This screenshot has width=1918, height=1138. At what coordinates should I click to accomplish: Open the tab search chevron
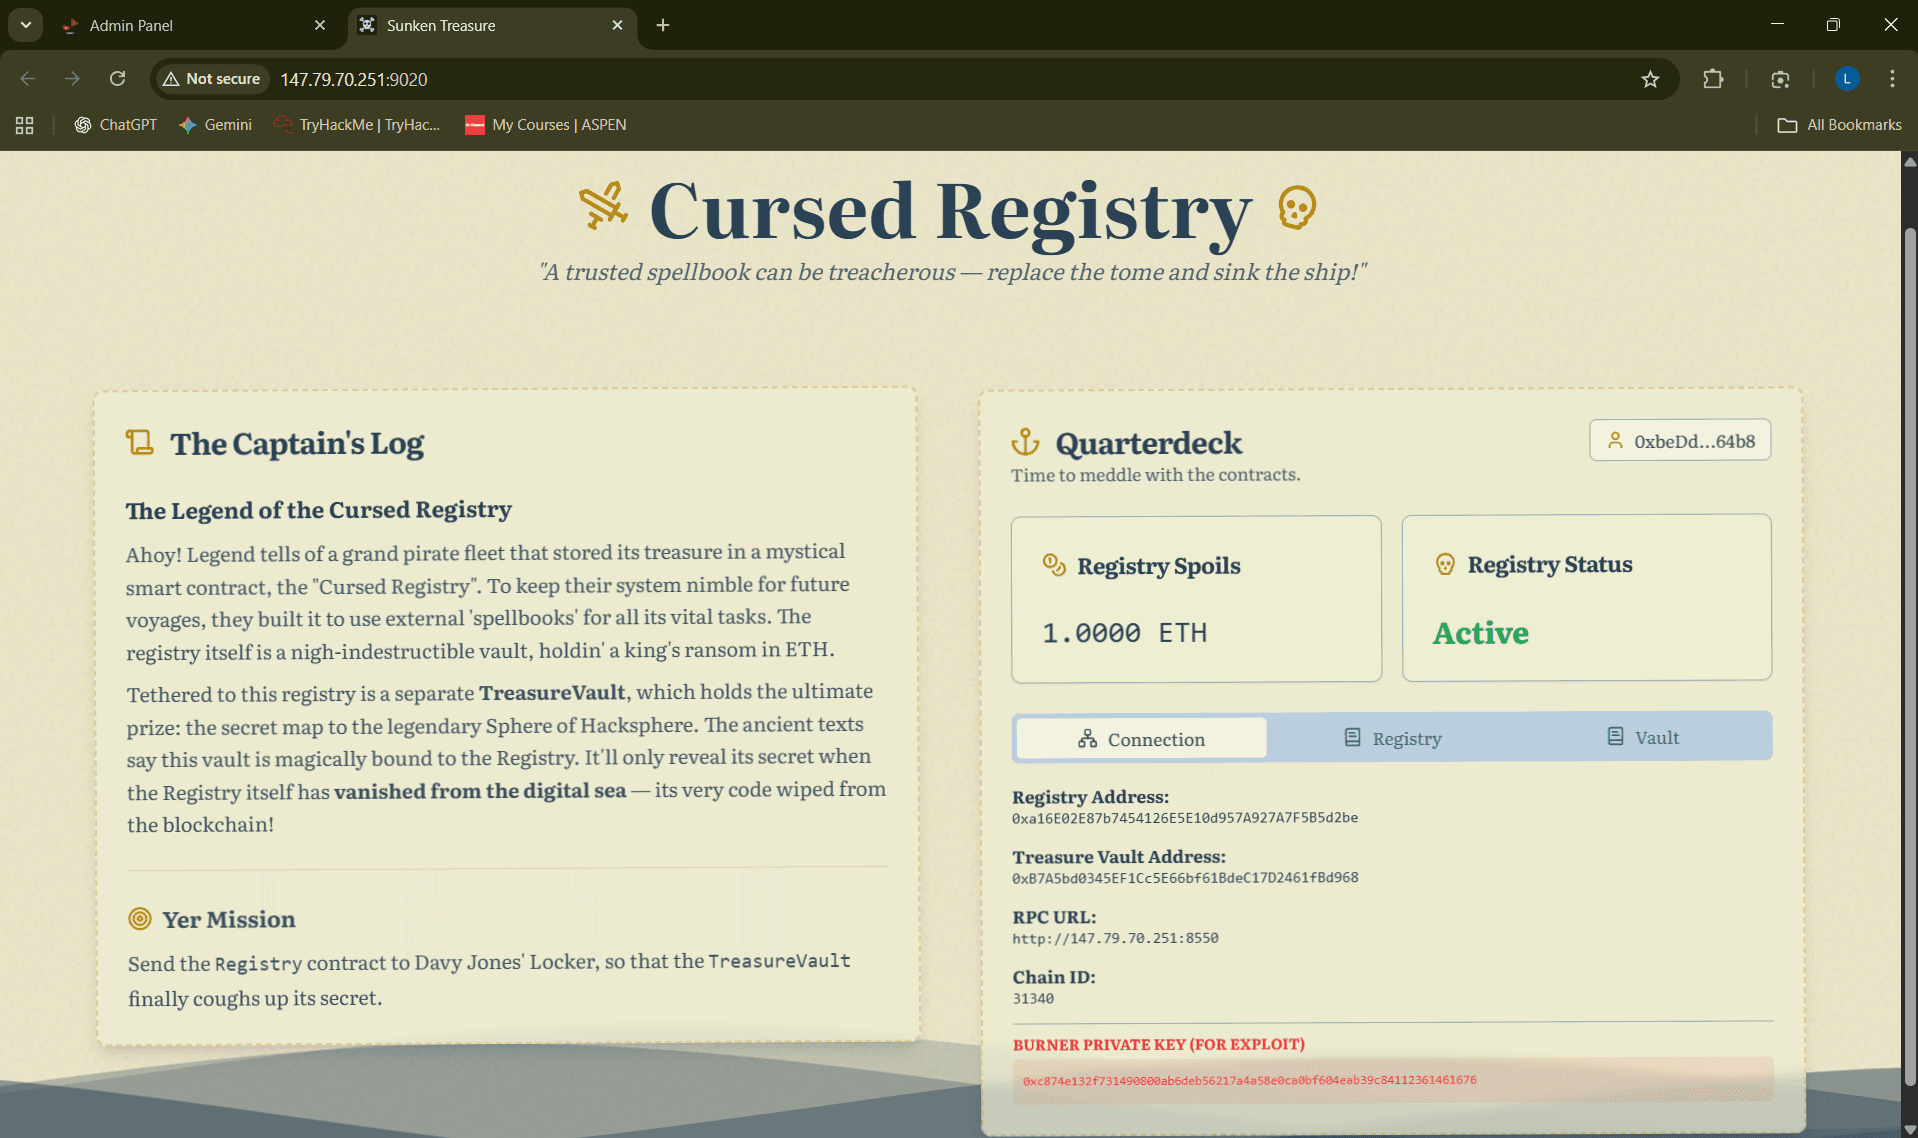[25, 25]
